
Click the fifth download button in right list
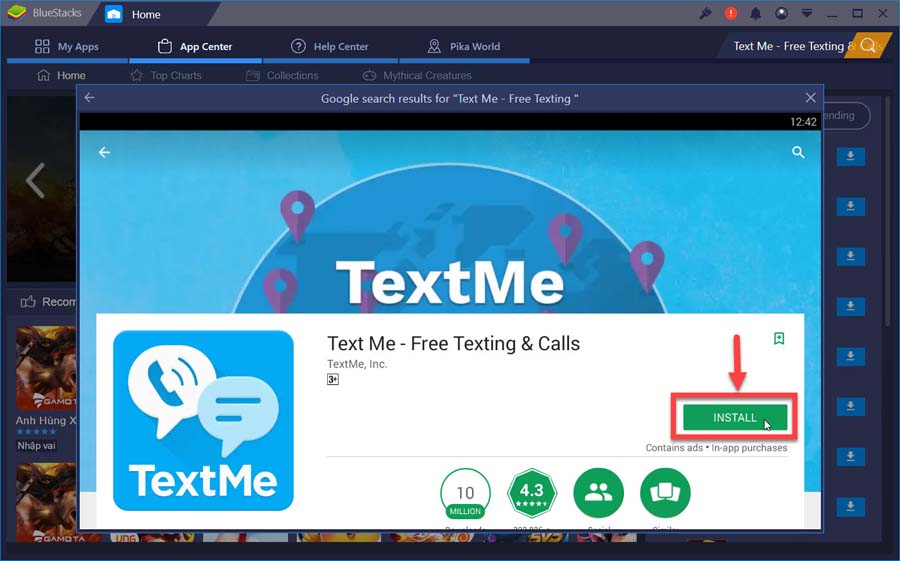851,357
